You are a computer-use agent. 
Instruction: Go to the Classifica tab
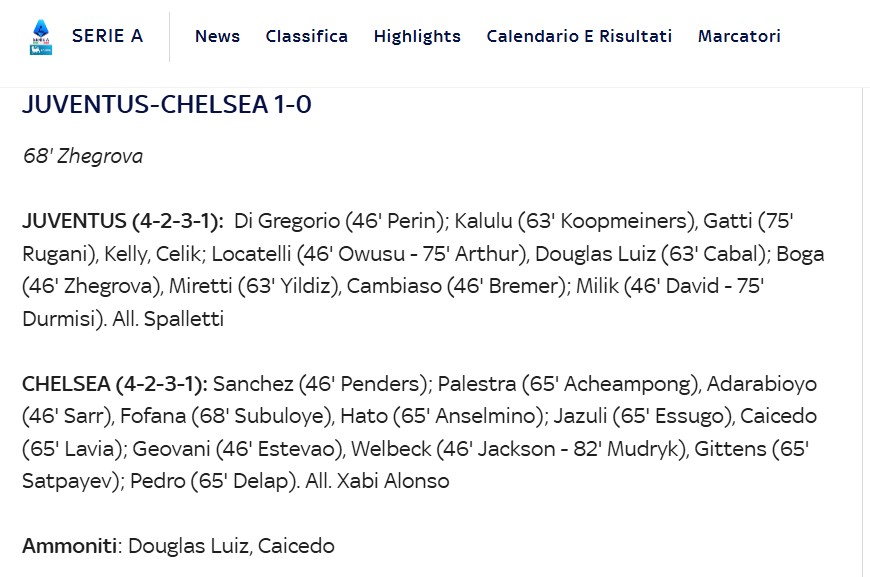(307, 36)
